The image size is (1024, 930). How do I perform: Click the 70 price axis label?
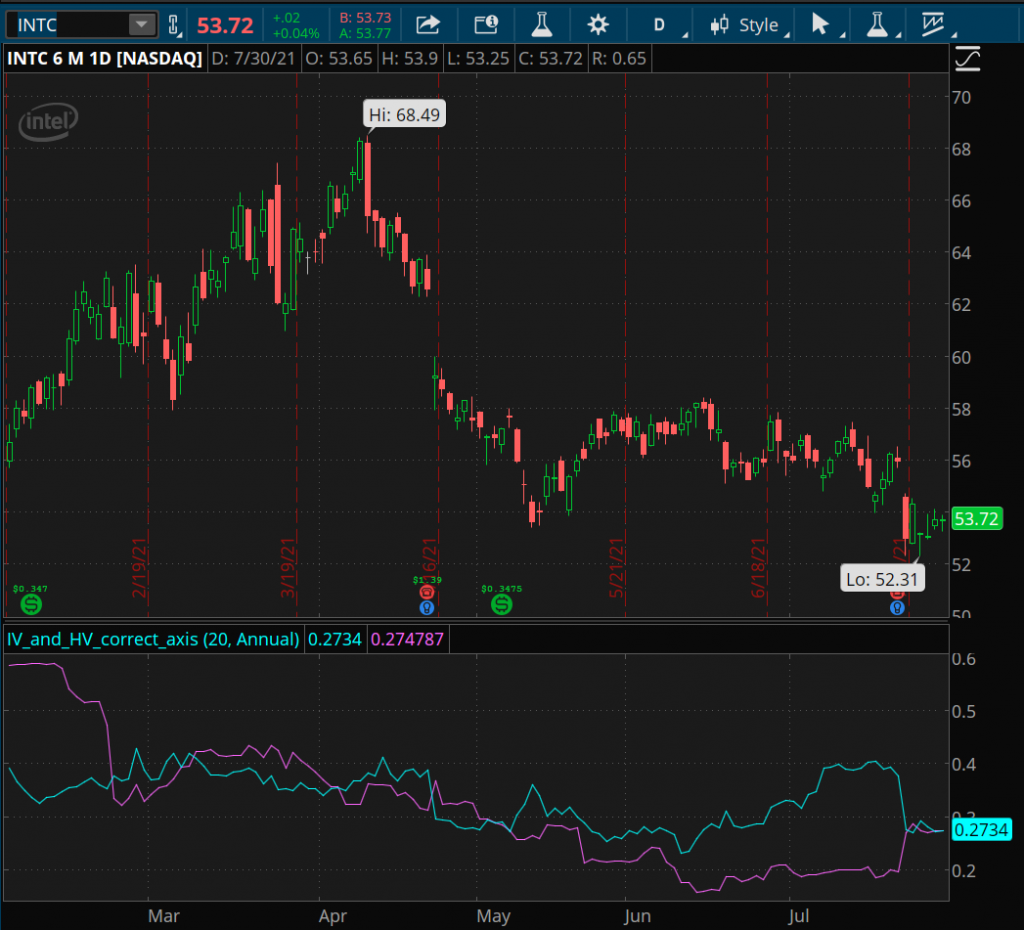(x=961, y=97)
